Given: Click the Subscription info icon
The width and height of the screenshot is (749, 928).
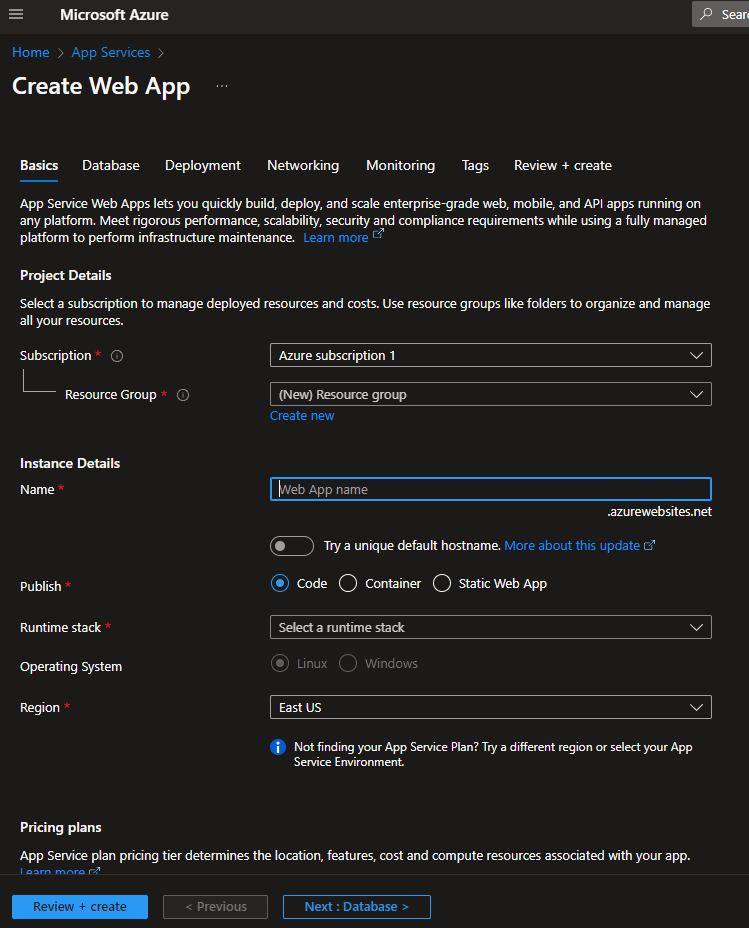Looking at the screenshot, I should (x=117, y=356).
